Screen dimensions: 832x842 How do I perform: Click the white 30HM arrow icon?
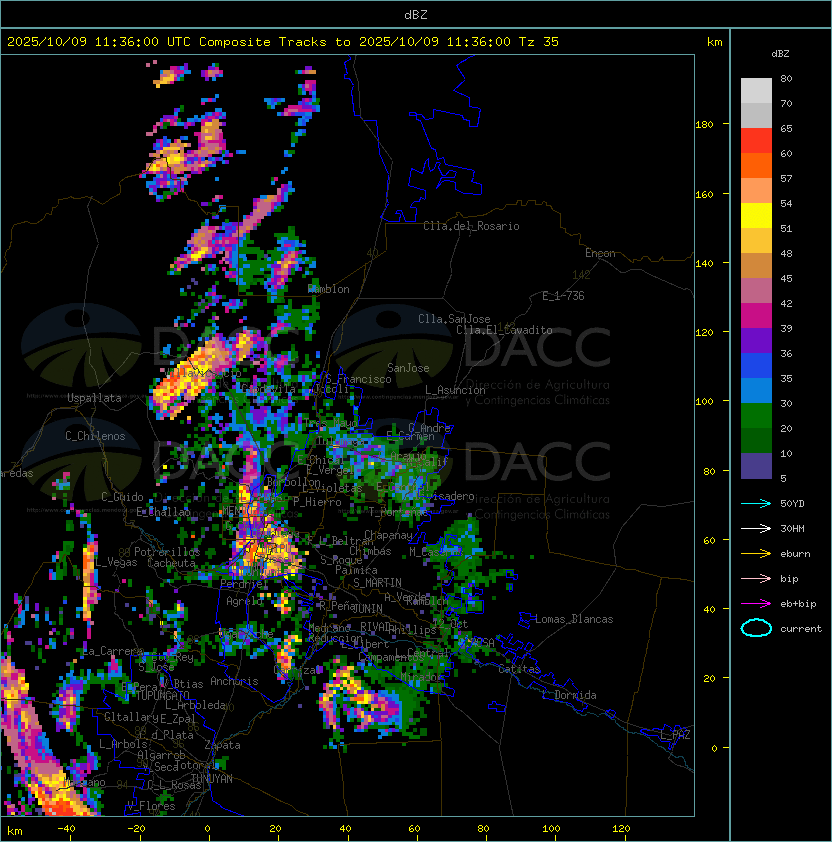click(756, 528)
